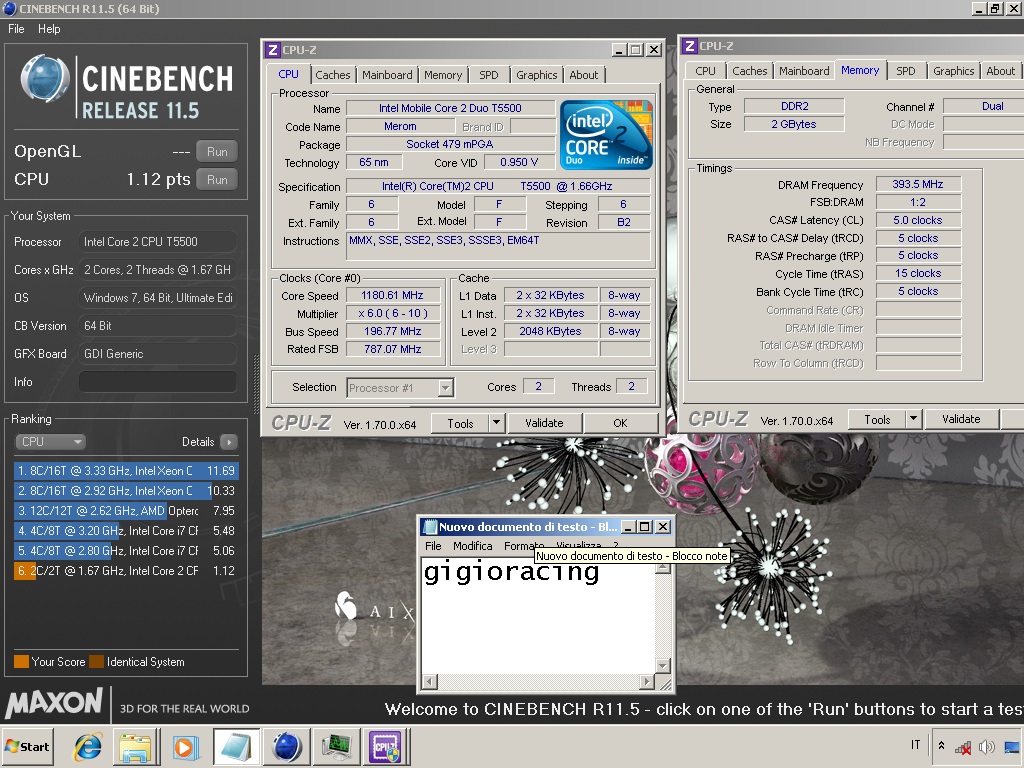Viewport: 1024px width, 768px height.
Task: Switch to Mainboard tab in front CPU-Z
Action: click(x=387, y=75)
